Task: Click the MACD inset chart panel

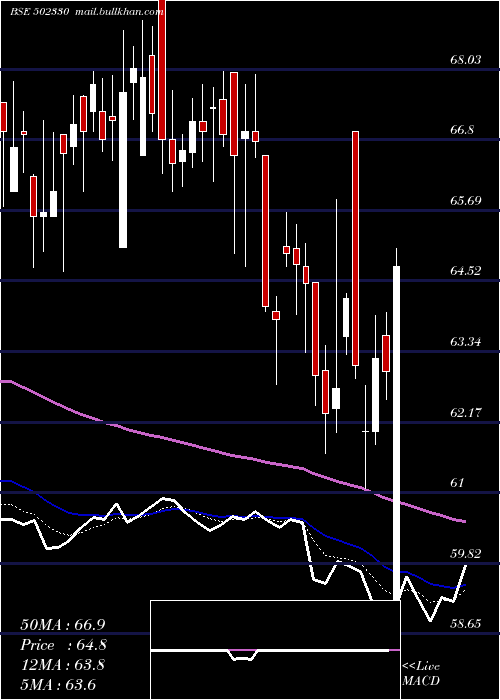Action: tap(275, 650)
